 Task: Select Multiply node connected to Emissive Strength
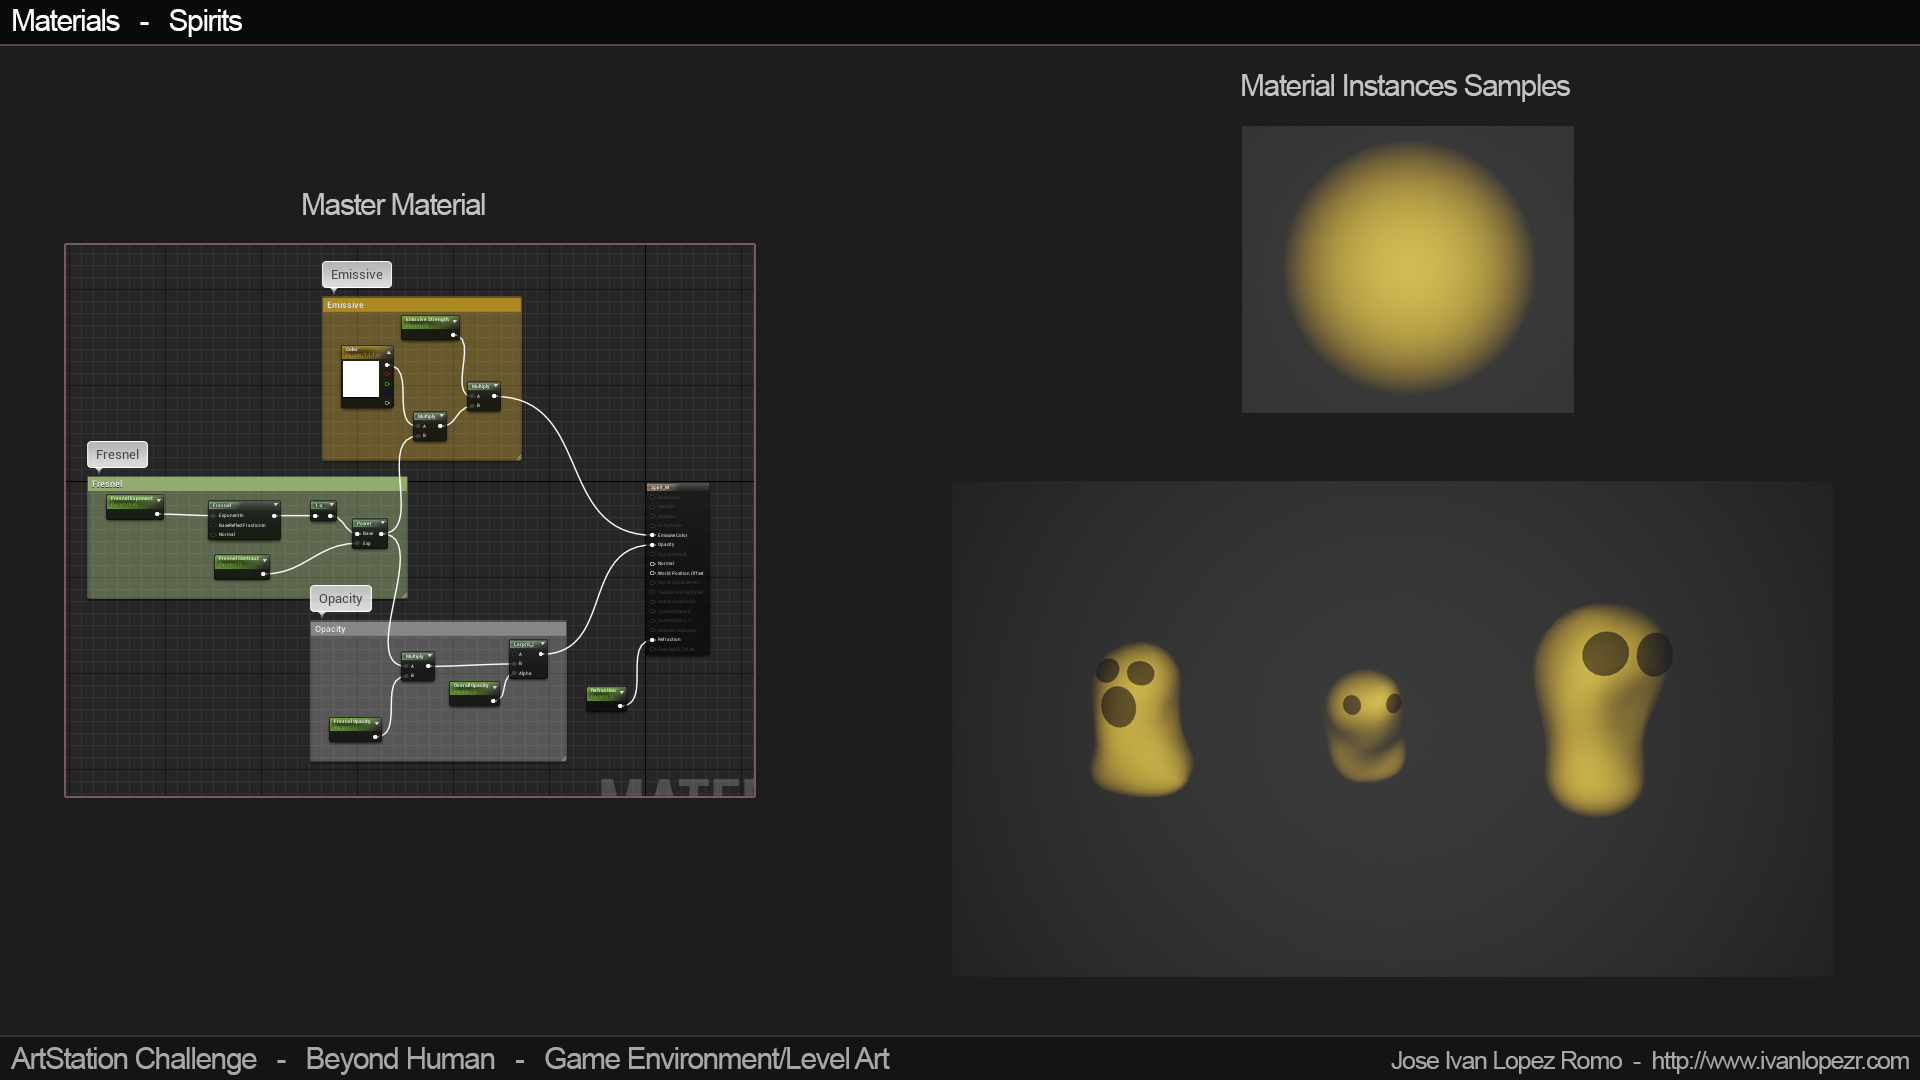(484, 396)
